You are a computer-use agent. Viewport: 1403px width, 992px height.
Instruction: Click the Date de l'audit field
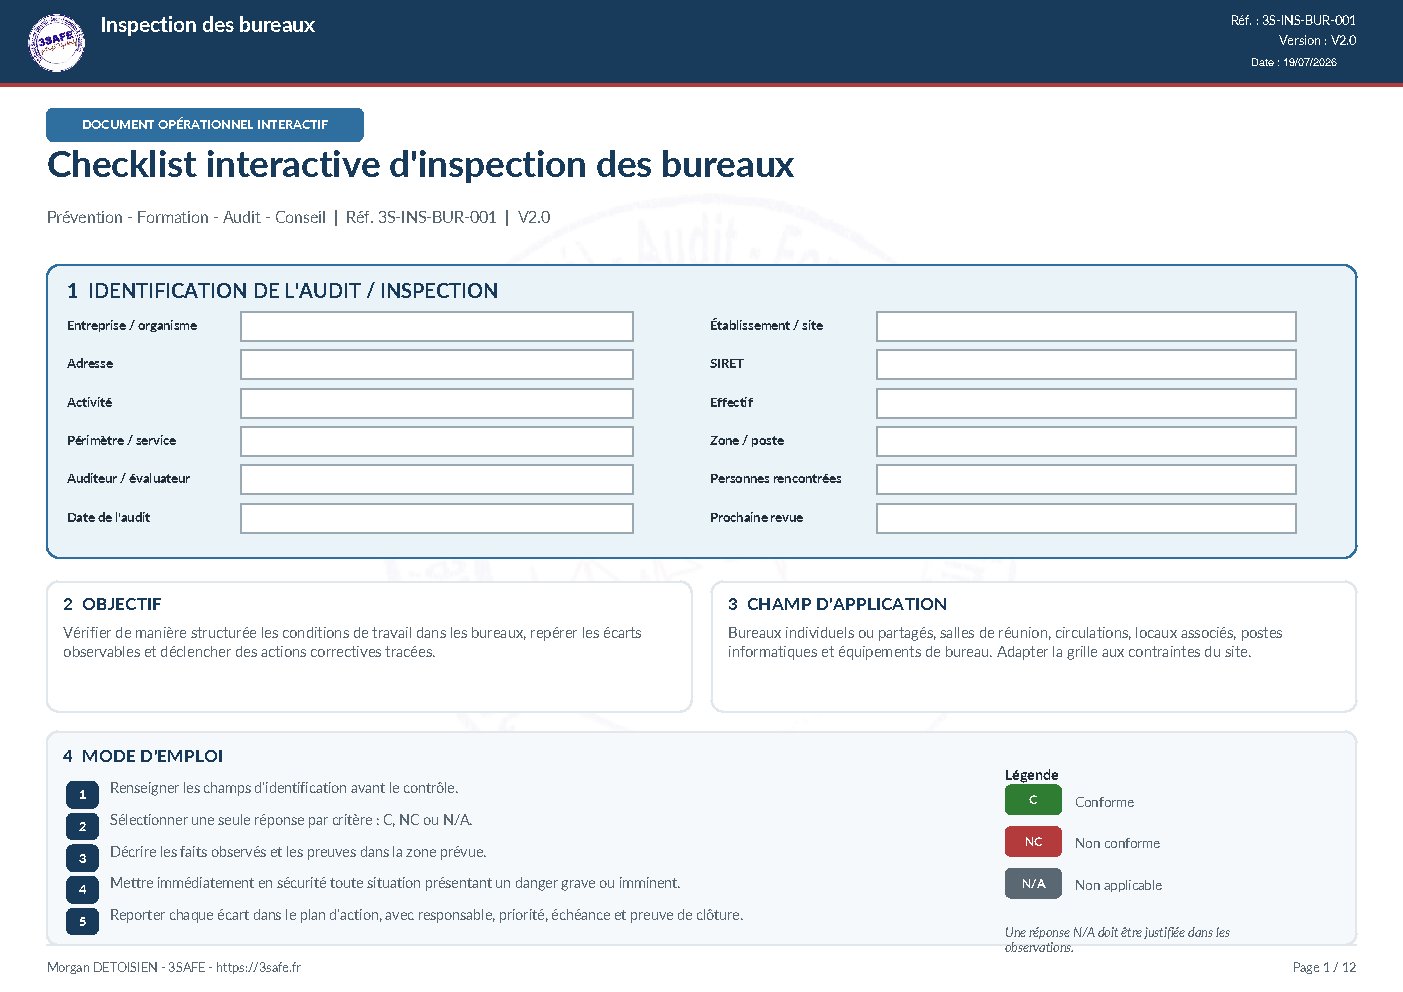tap(437, 518)
